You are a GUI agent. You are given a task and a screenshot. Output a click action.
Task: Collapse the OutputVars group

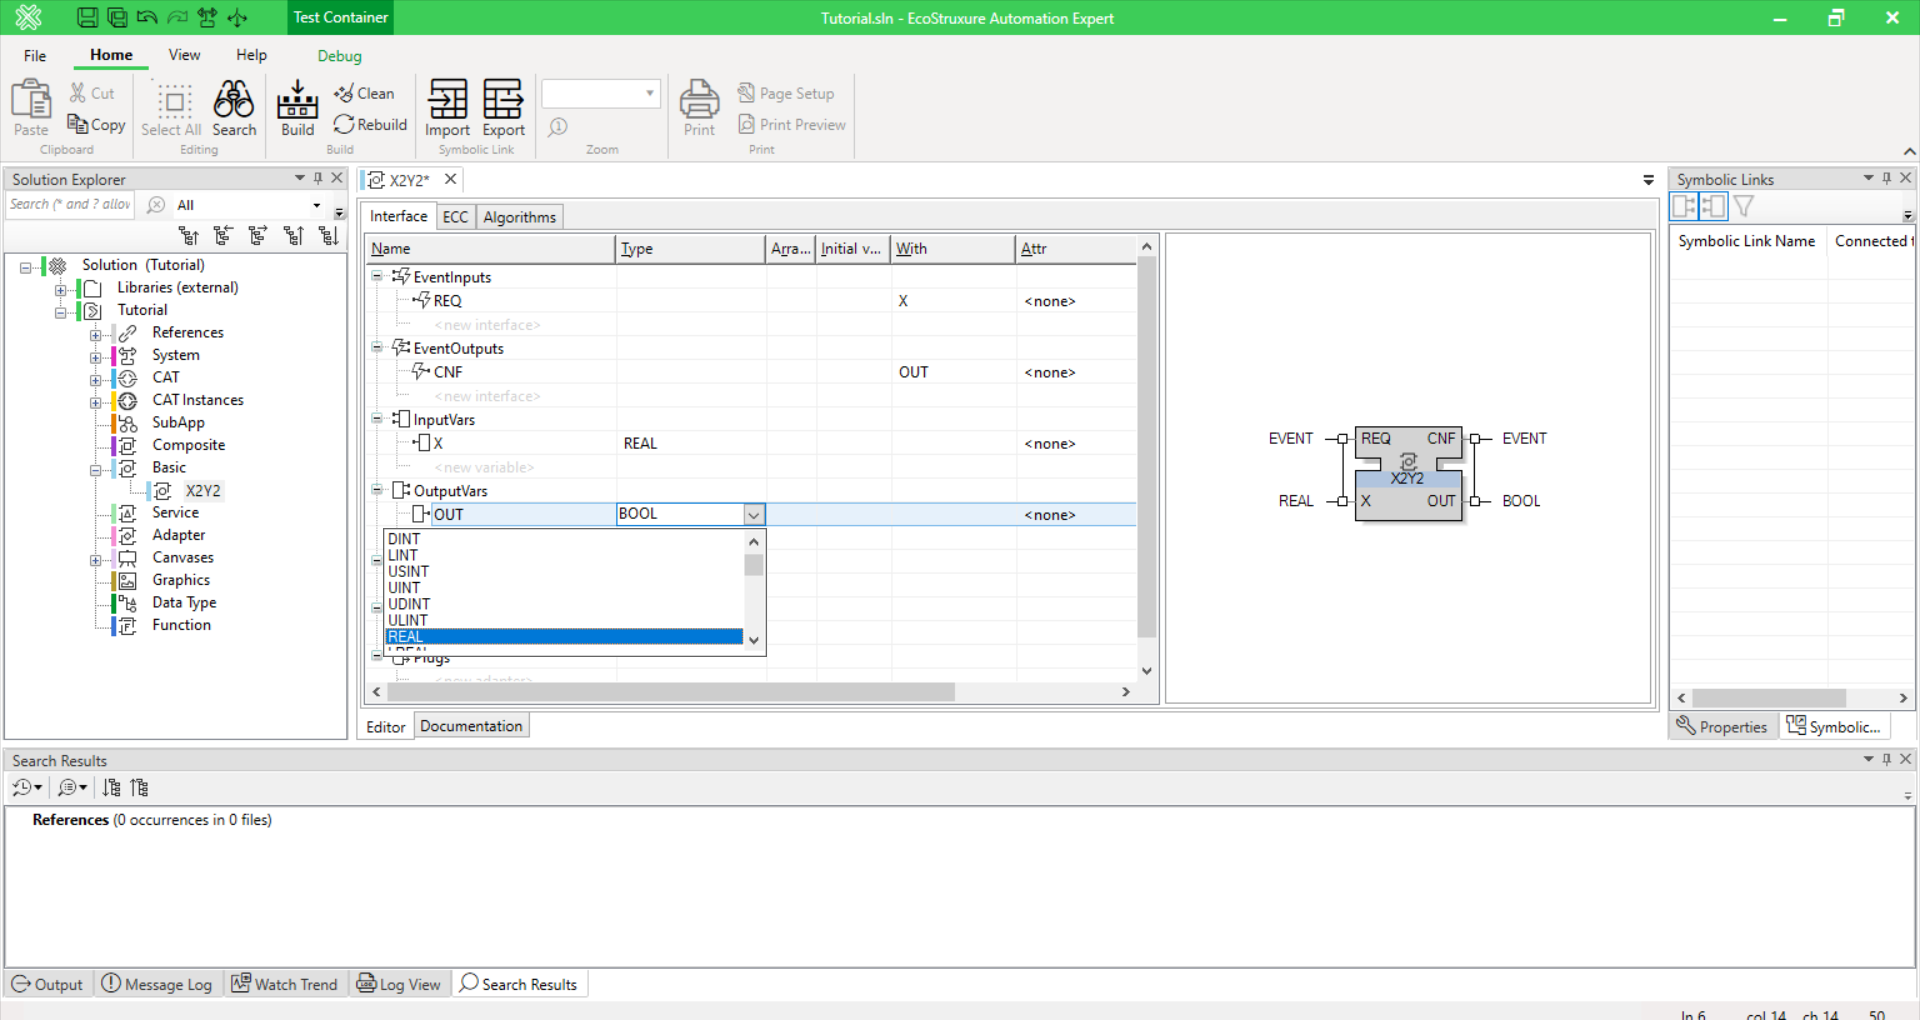coord(377,490)
